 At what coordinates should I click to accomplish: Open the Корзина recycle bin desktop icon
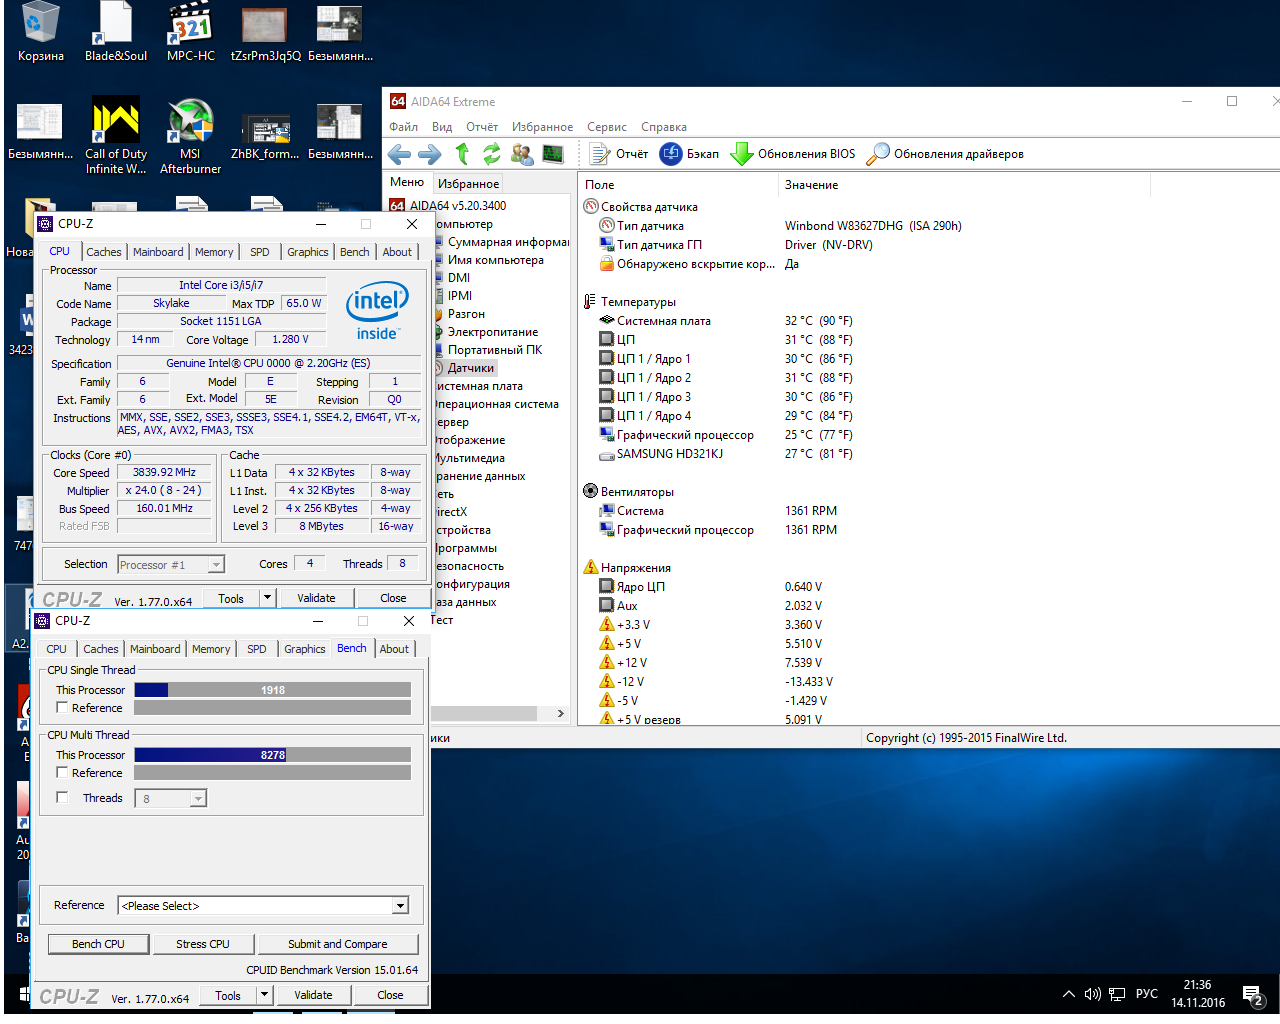tap(40, 32)
